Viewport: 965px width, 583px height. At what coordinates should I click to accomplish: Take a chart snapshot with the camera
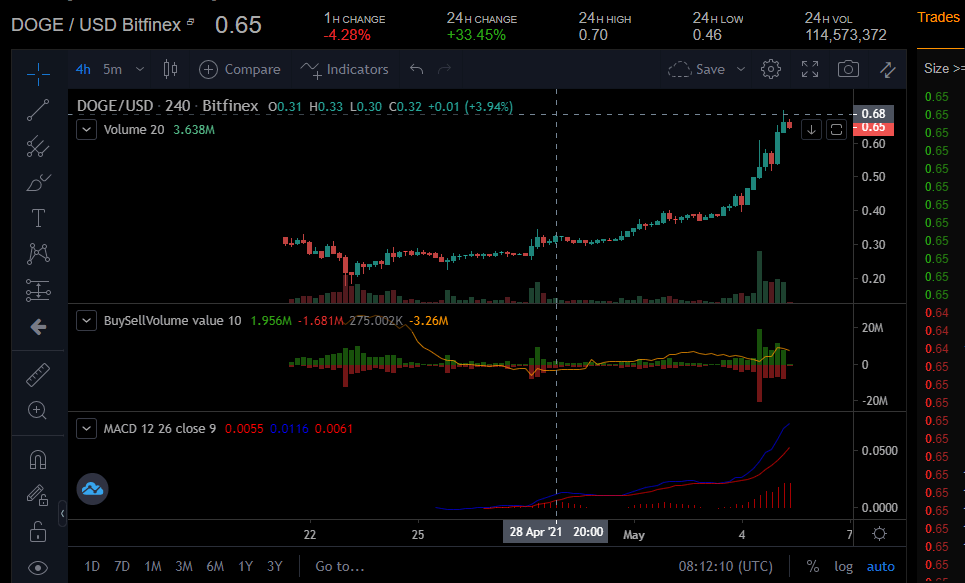pos(848,69)
